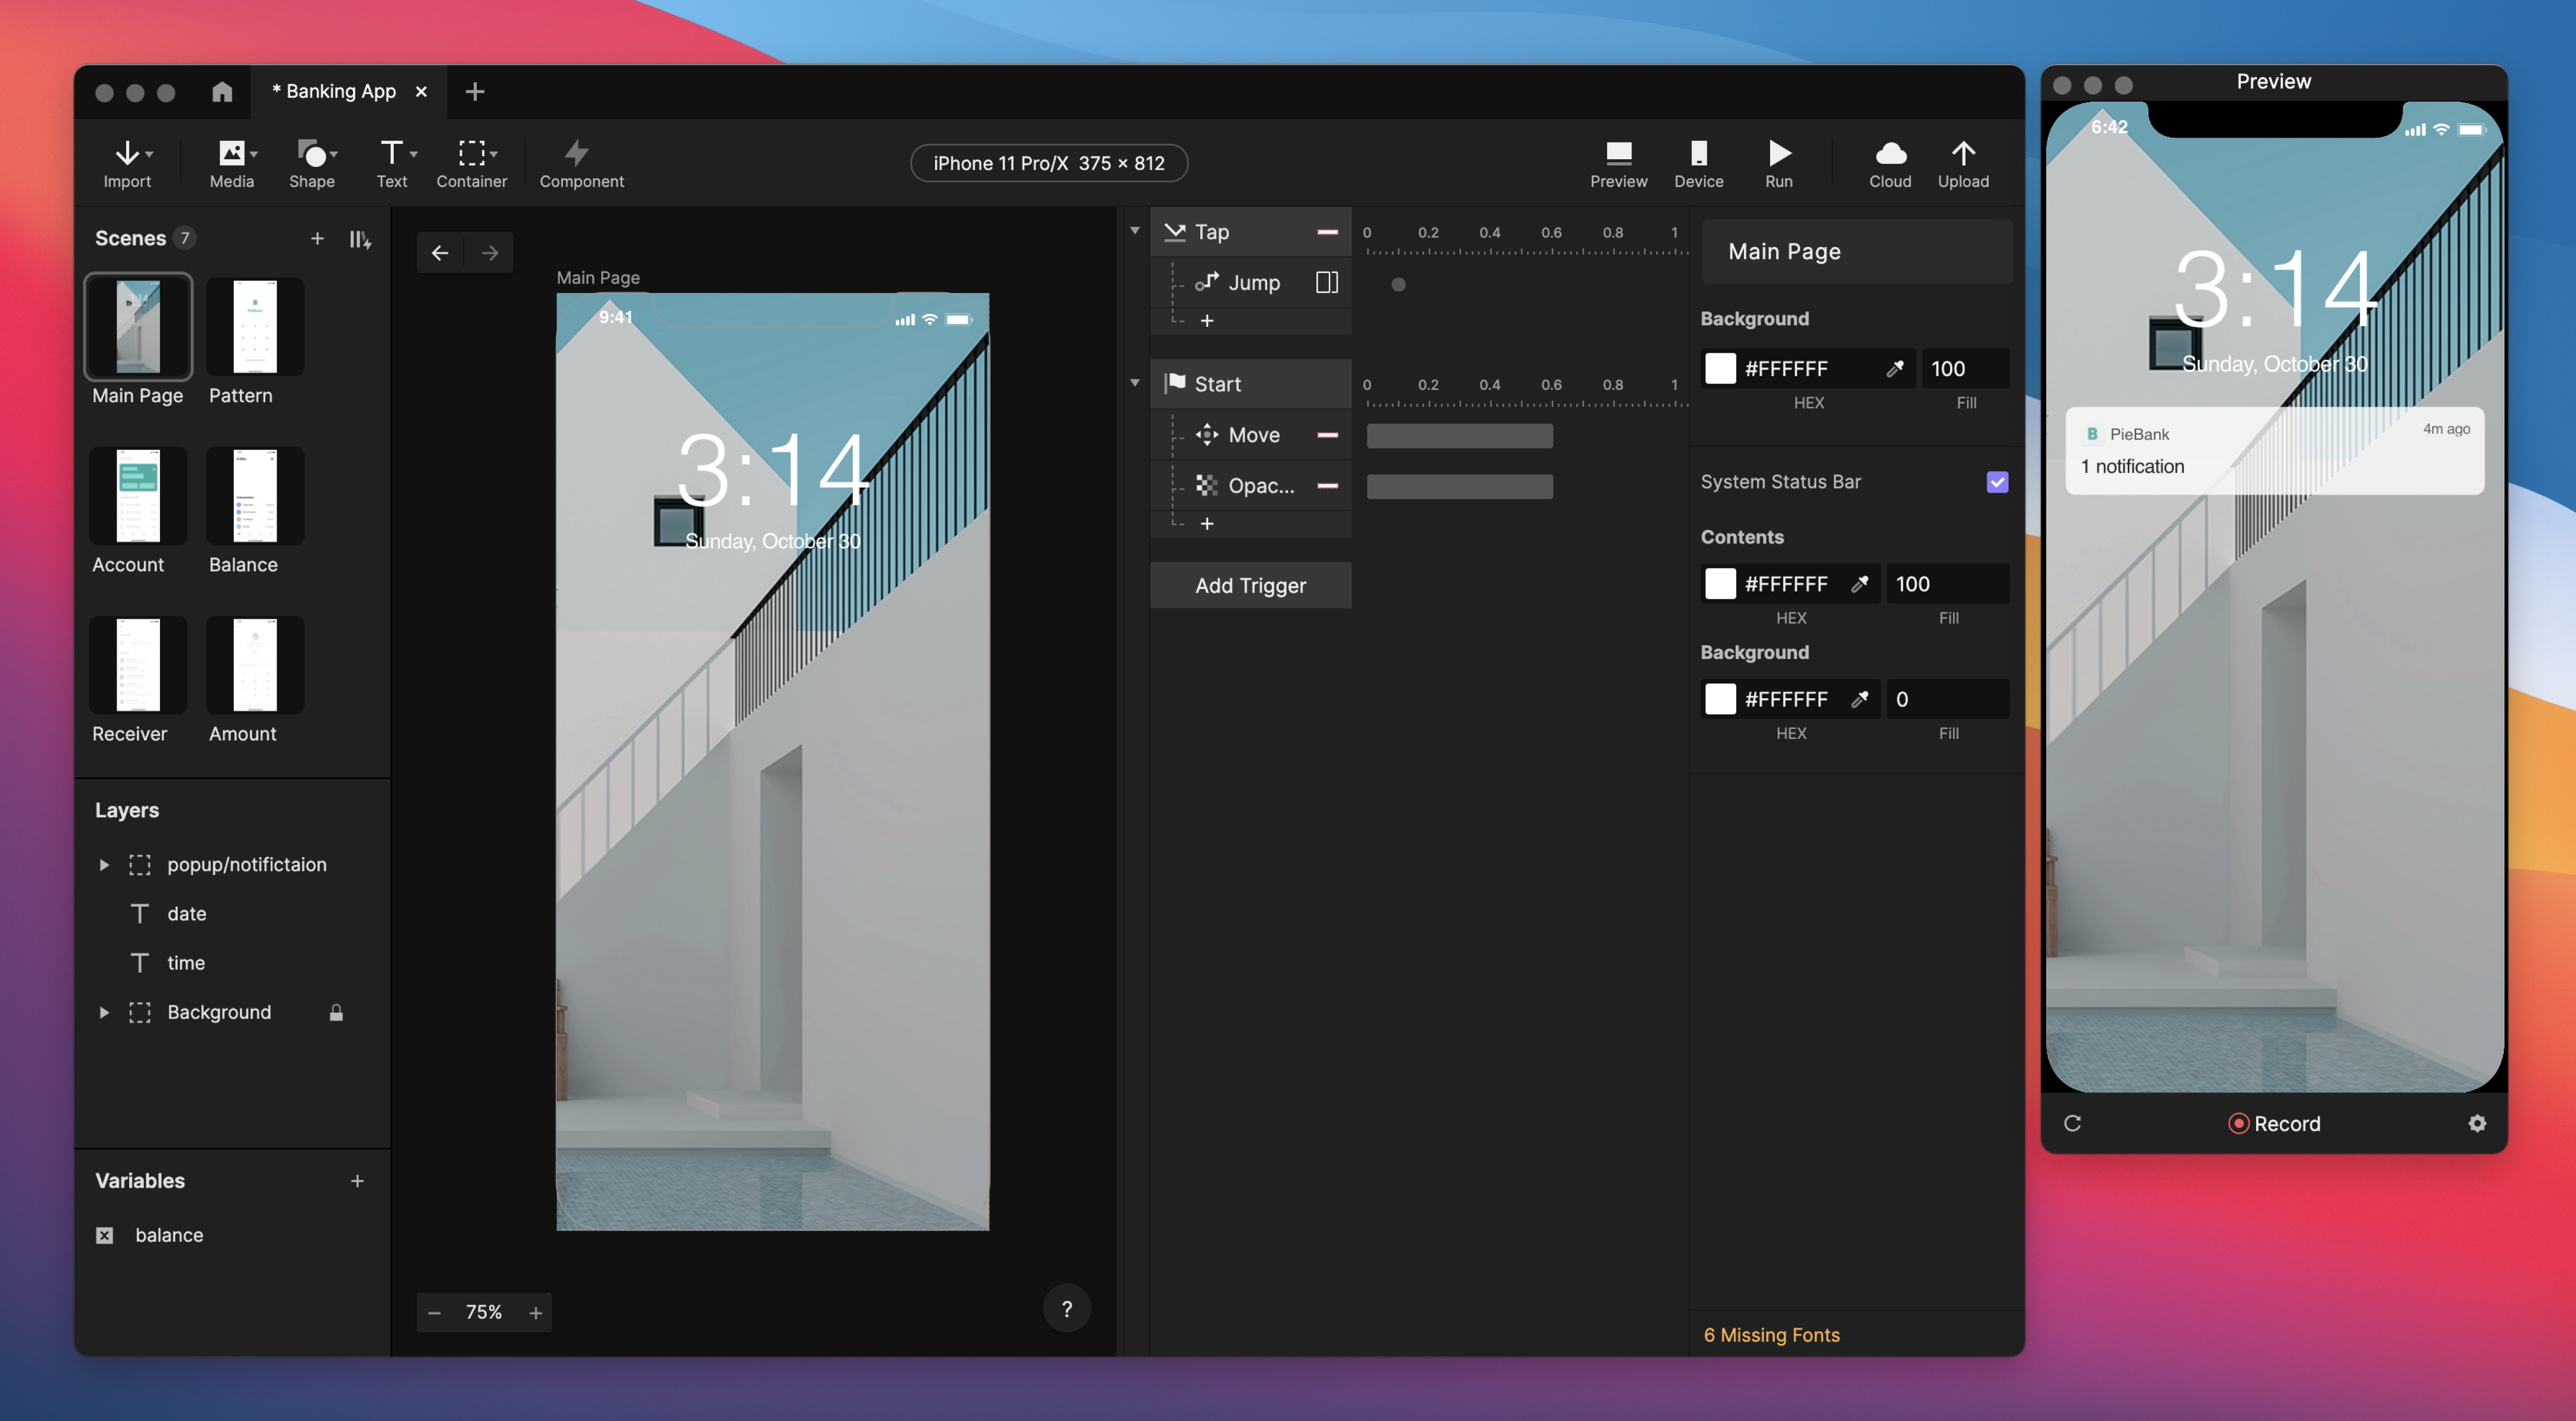
Task: Collapse the Tap trigger section
Action: pos(1134,232)
